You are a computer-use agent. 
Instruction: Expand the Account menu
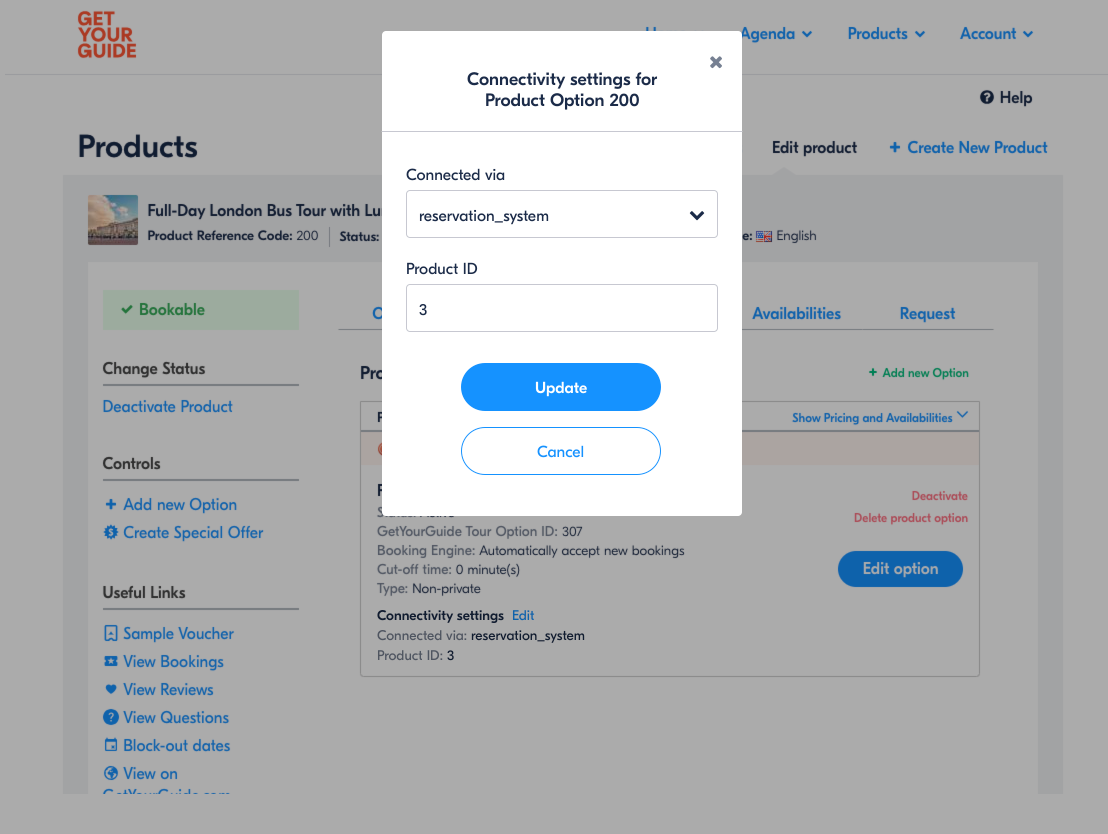click(x=996, y=34)
